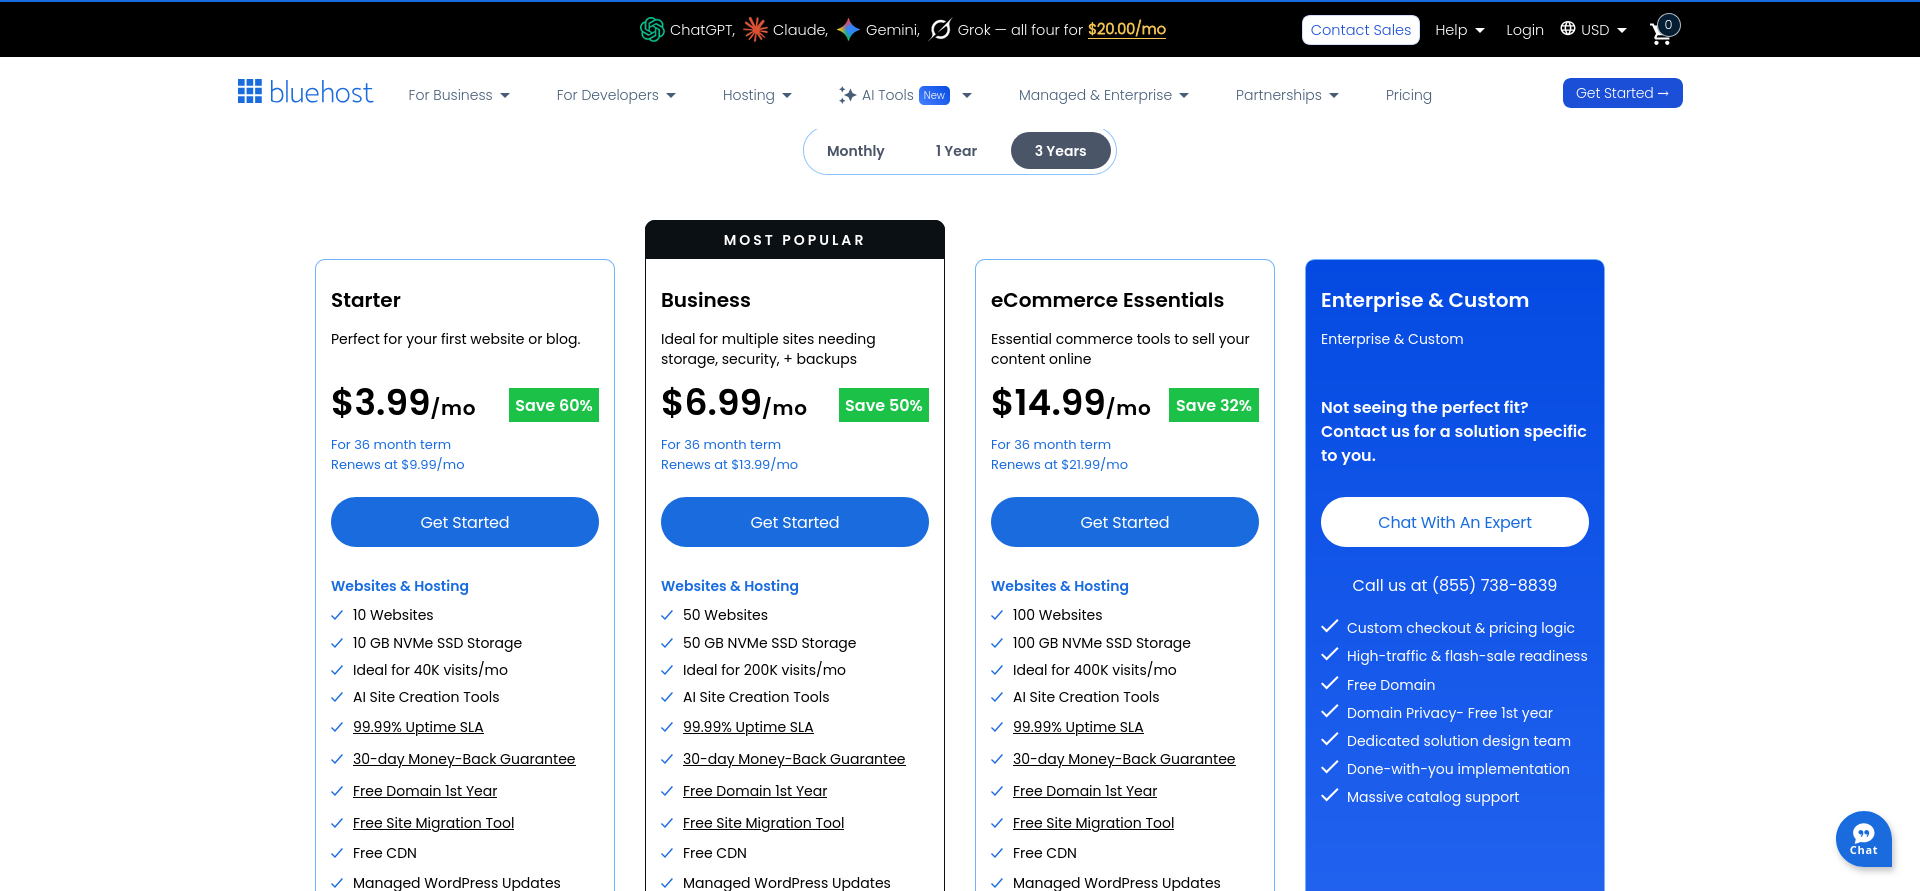The height and width of the screenshot is (891, 1920).
Task: Open the Pricing page
Action: click(1408, 95)
